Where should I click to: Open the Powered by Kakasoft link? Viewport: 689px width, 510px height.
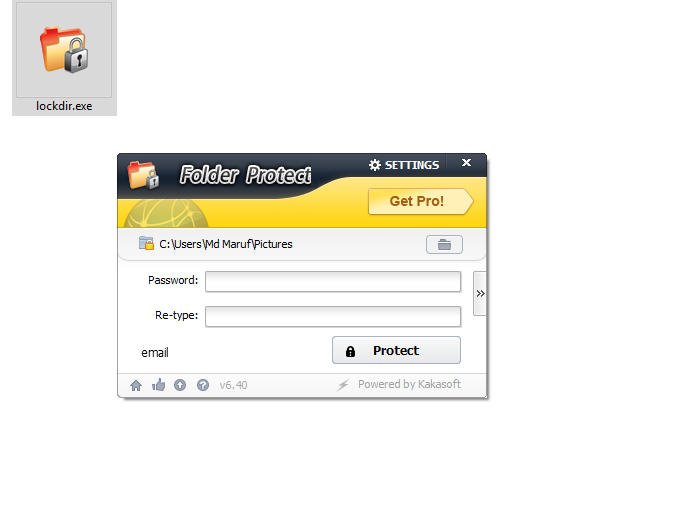click(x=409, y=384)
